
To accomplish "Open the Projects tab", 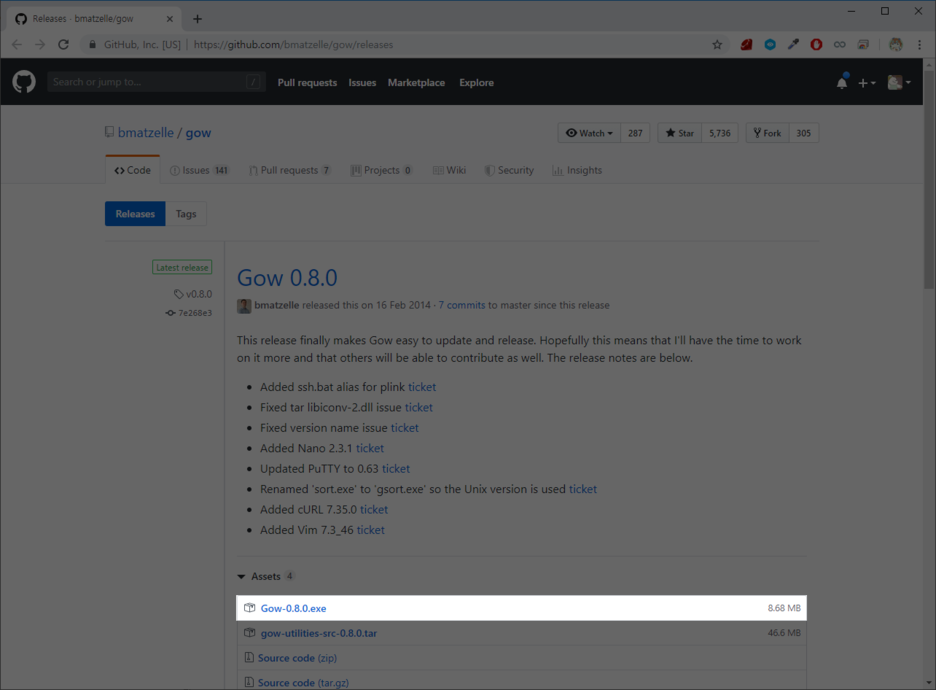I will pos(381,170).
